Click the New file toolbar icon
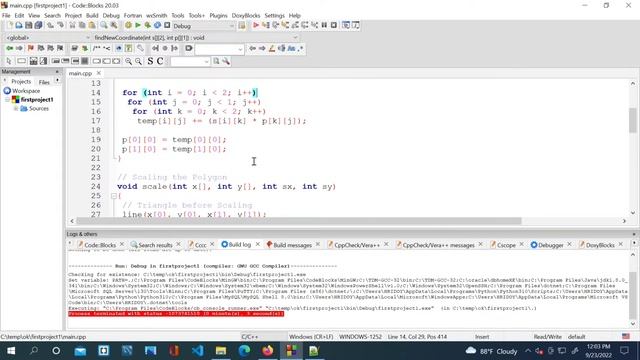Image resolution: width=640 pixels, height=360 pixels. click(10, 25)
